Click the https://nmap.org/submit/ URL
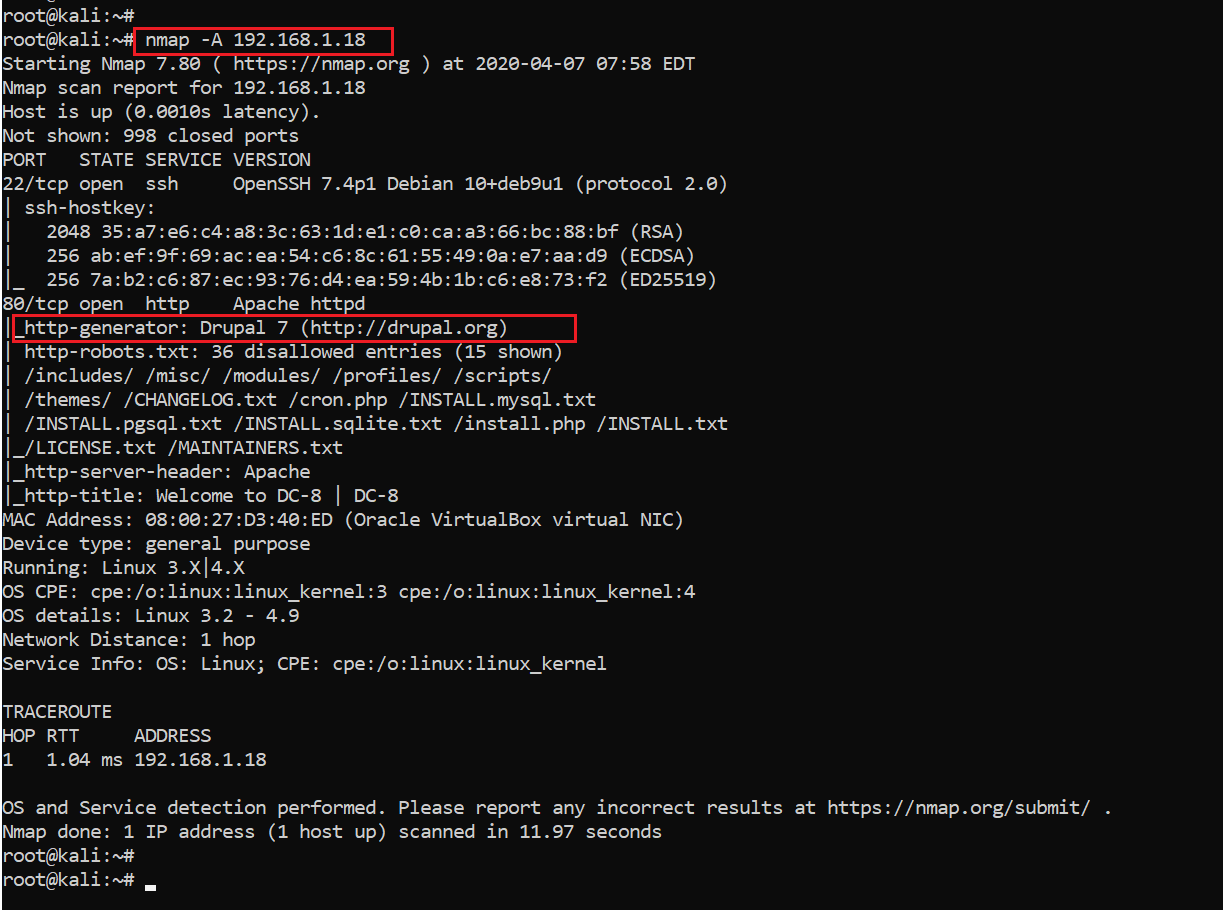Viewport: 1223px width, 910px height. click(x=958, y=808)
